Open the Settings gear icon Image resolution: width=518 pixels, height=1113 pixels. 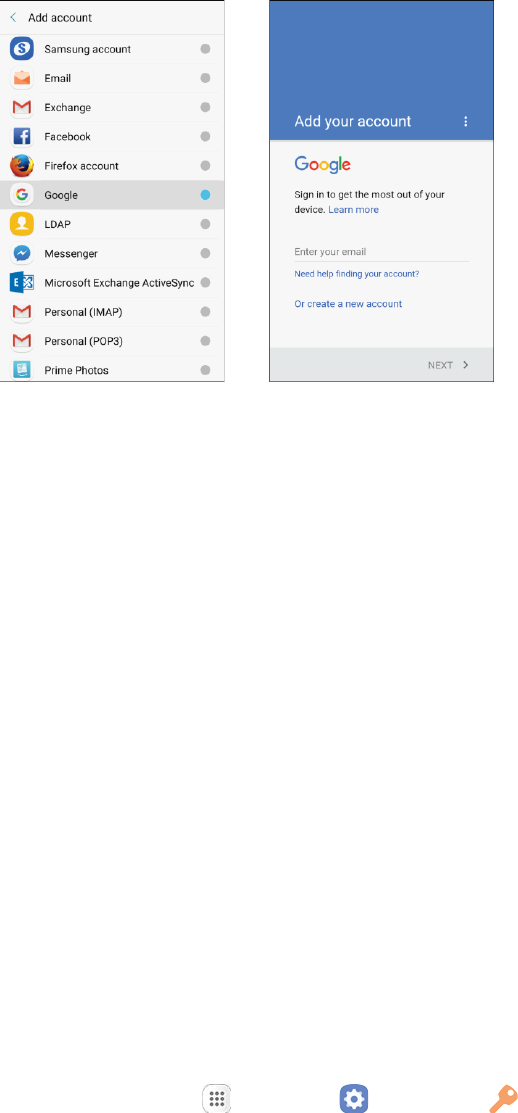point(353,1097)
